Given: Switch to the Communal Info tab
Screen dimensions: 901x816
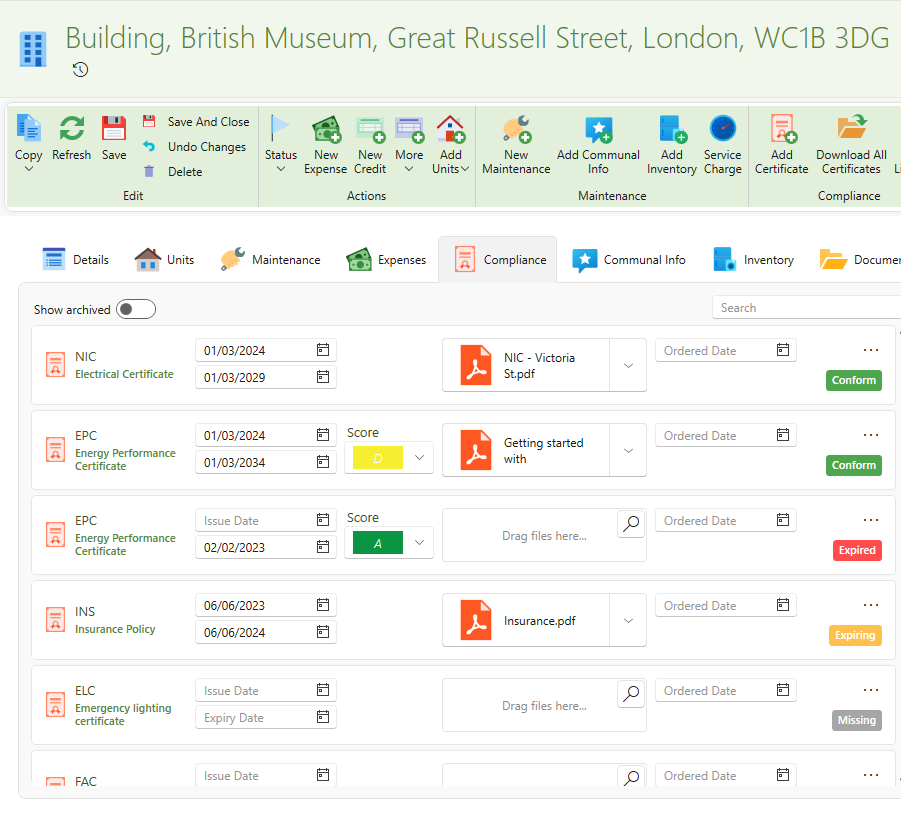Looking at the screenshot, I should 629,260.
